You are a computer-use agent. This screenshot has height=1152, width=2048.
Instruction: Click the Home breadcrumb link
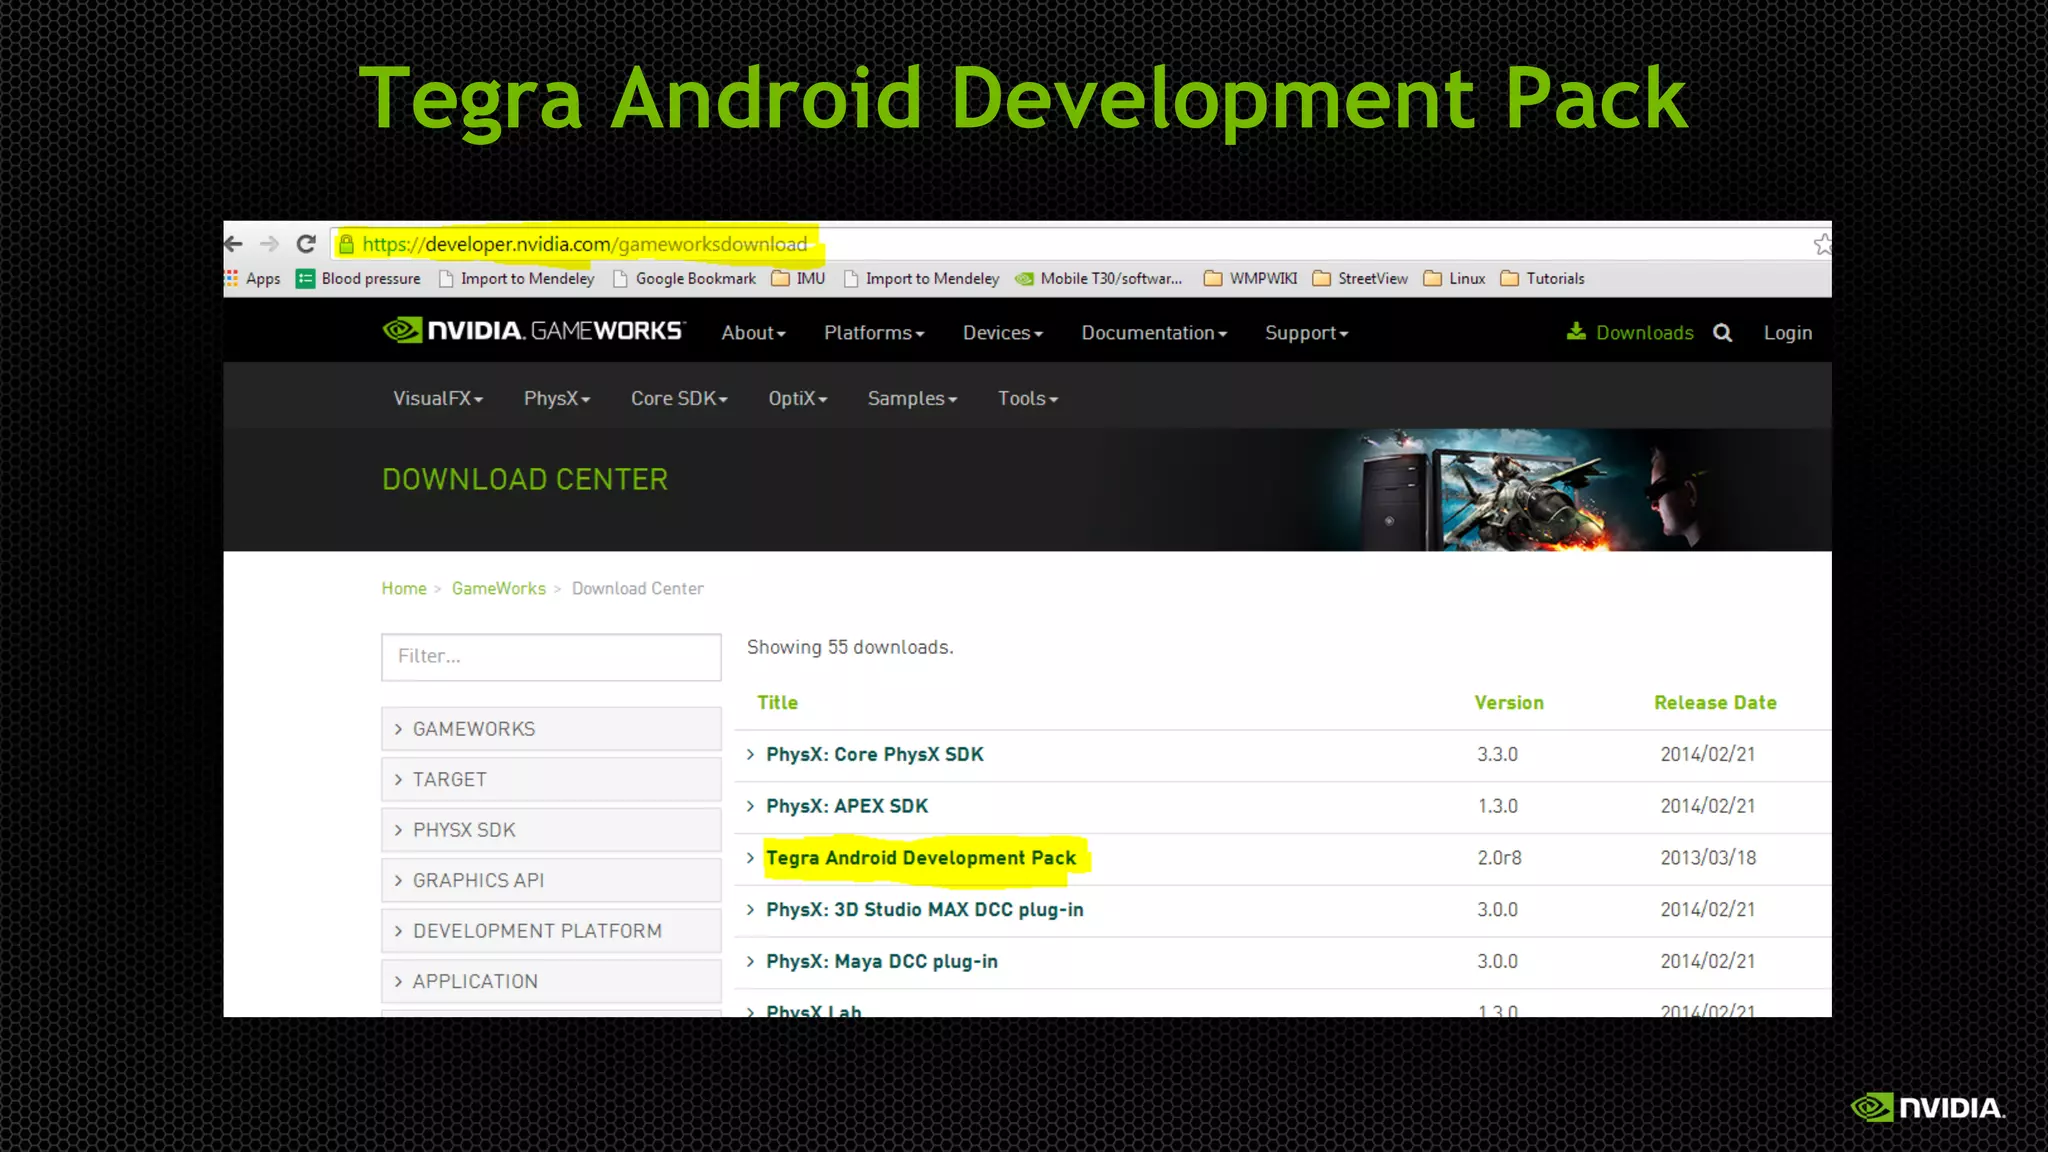[404, 589]
